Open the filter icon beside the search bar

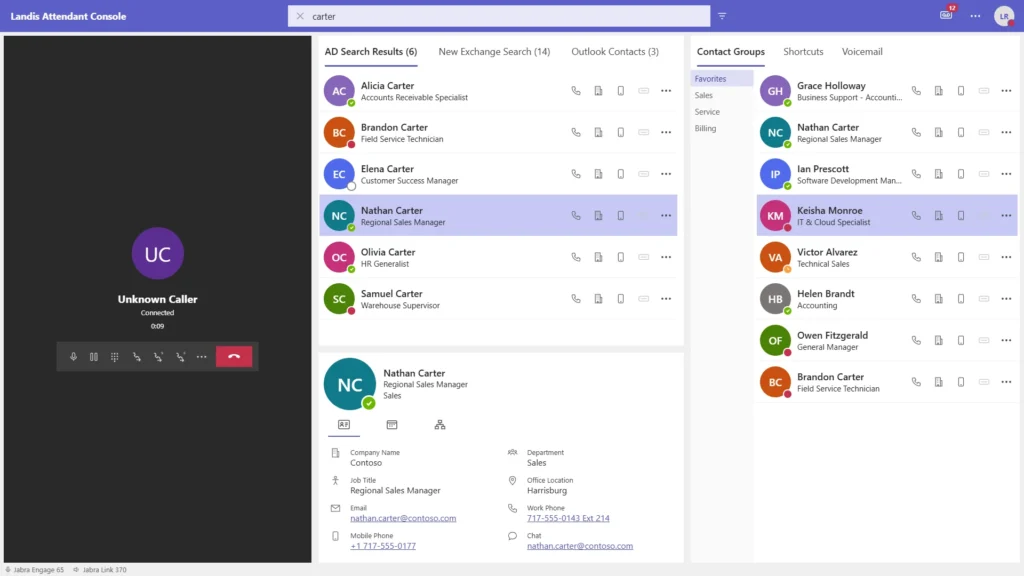(x=722, y=16)
